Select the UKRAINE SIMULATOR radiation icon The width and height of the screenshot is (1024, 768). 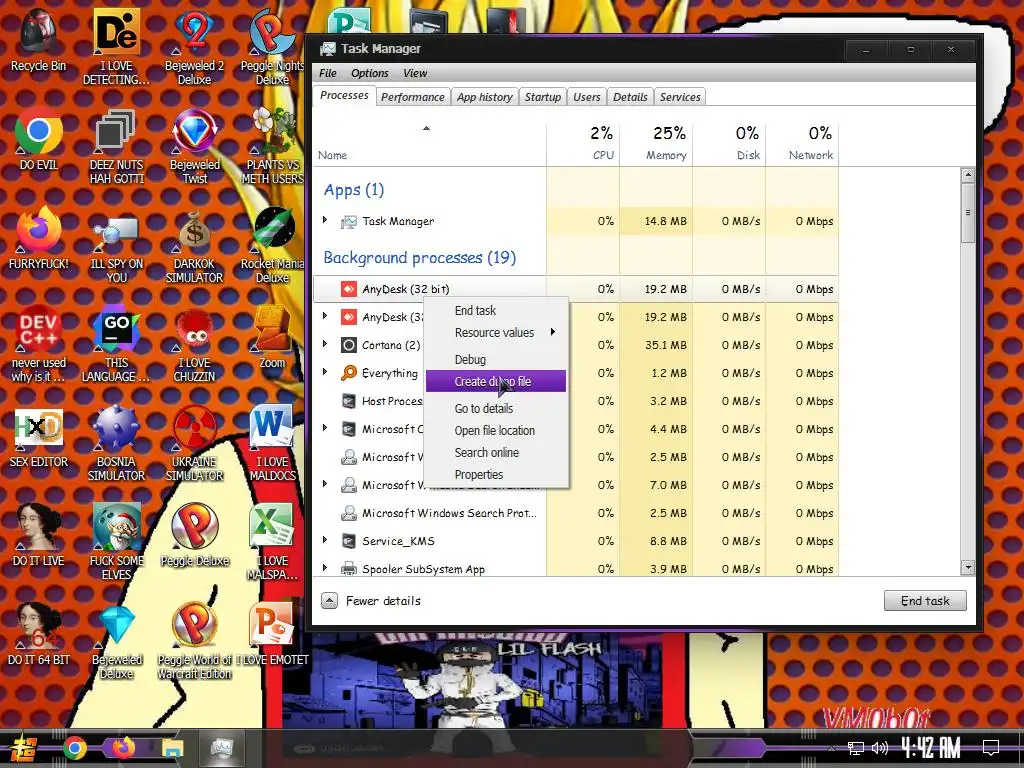tap(194, 443)
